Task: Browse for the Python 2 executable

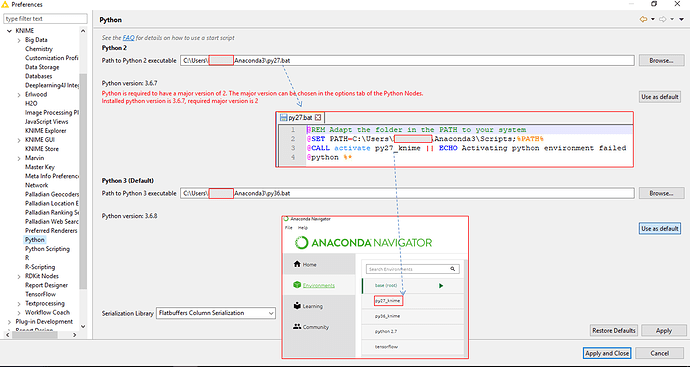Action: [661, 60]
